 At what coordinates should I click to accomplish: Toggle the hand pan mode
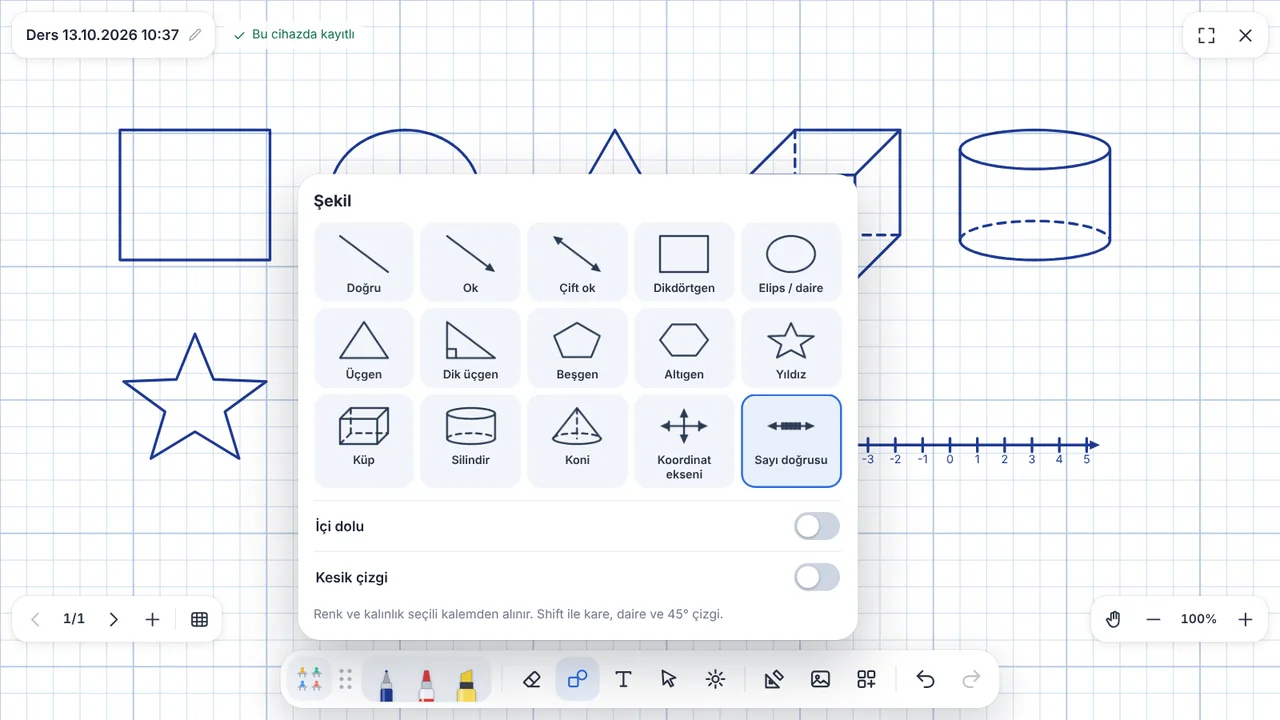[x=1113, y=619]
